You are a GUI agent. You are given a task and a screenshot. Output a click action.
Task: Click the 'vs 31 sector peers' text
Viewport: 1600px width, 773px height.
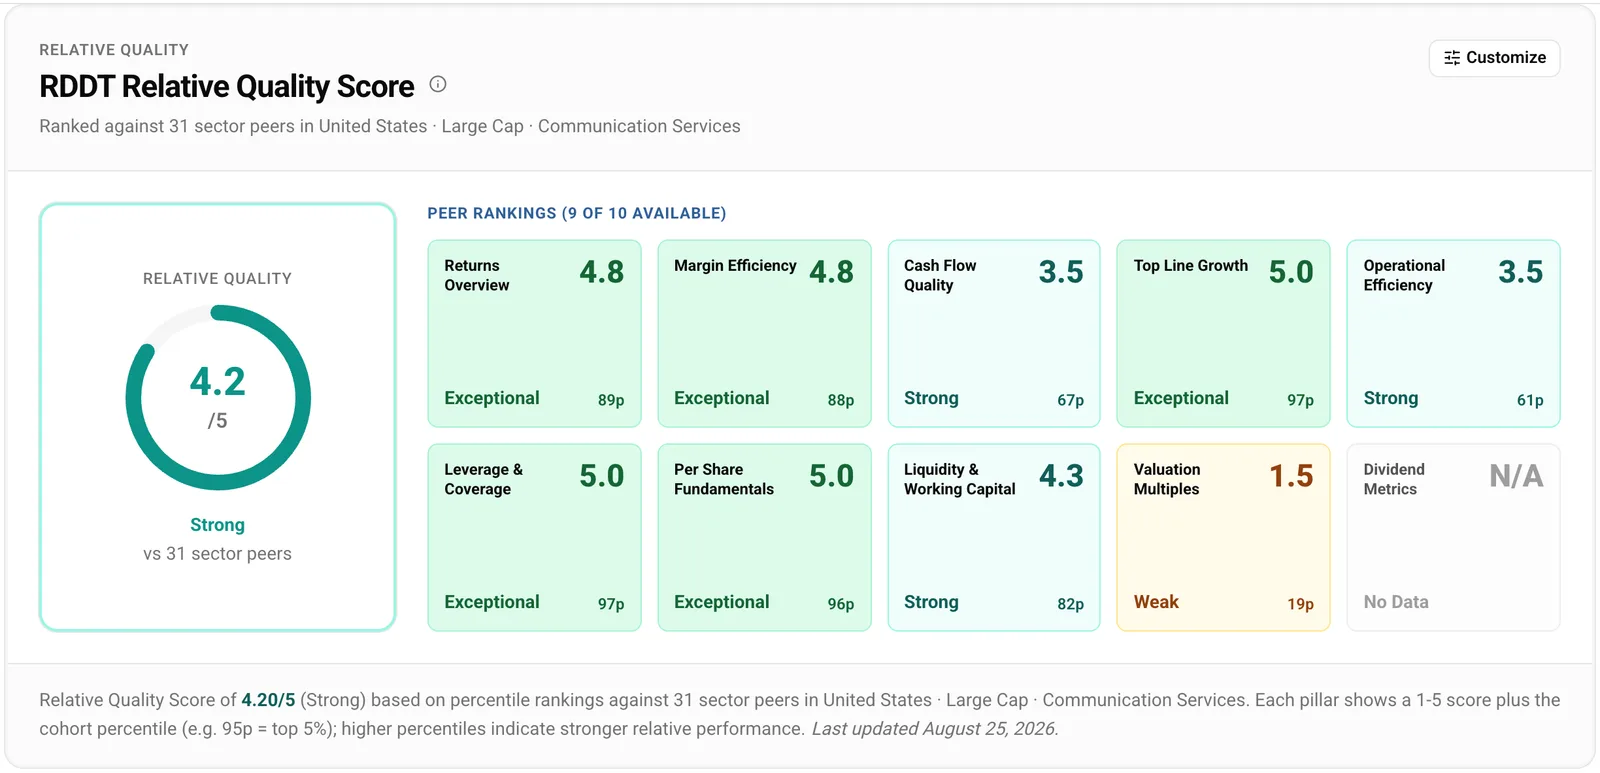217,554
